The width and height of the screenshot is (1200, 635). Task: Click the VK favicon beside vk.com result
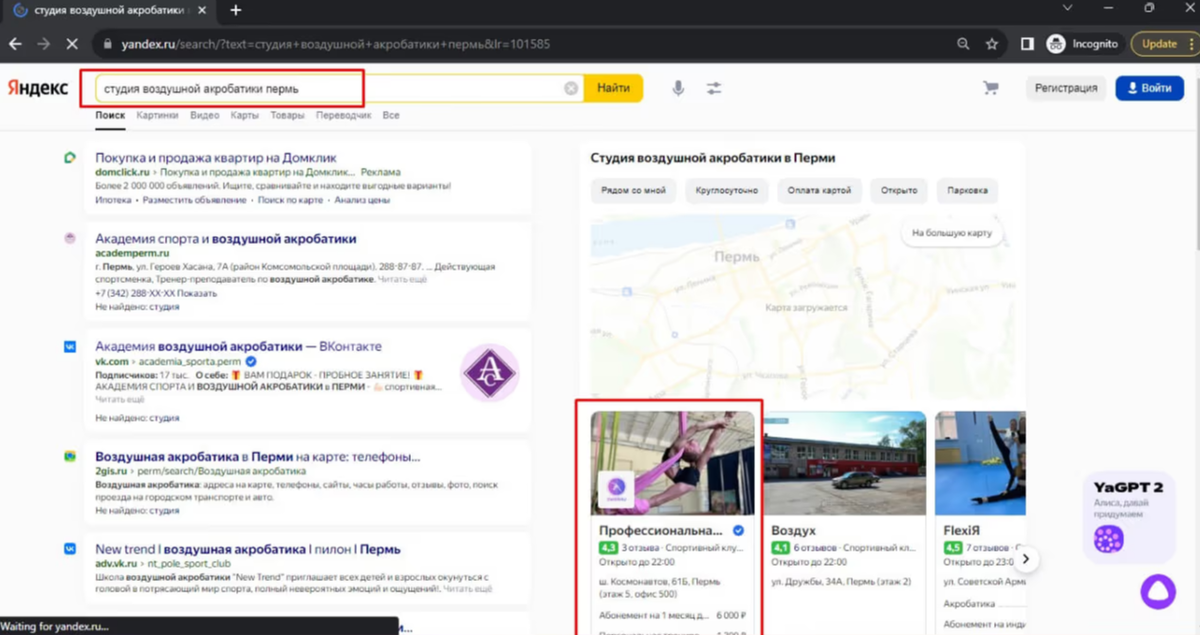(70, 346)
